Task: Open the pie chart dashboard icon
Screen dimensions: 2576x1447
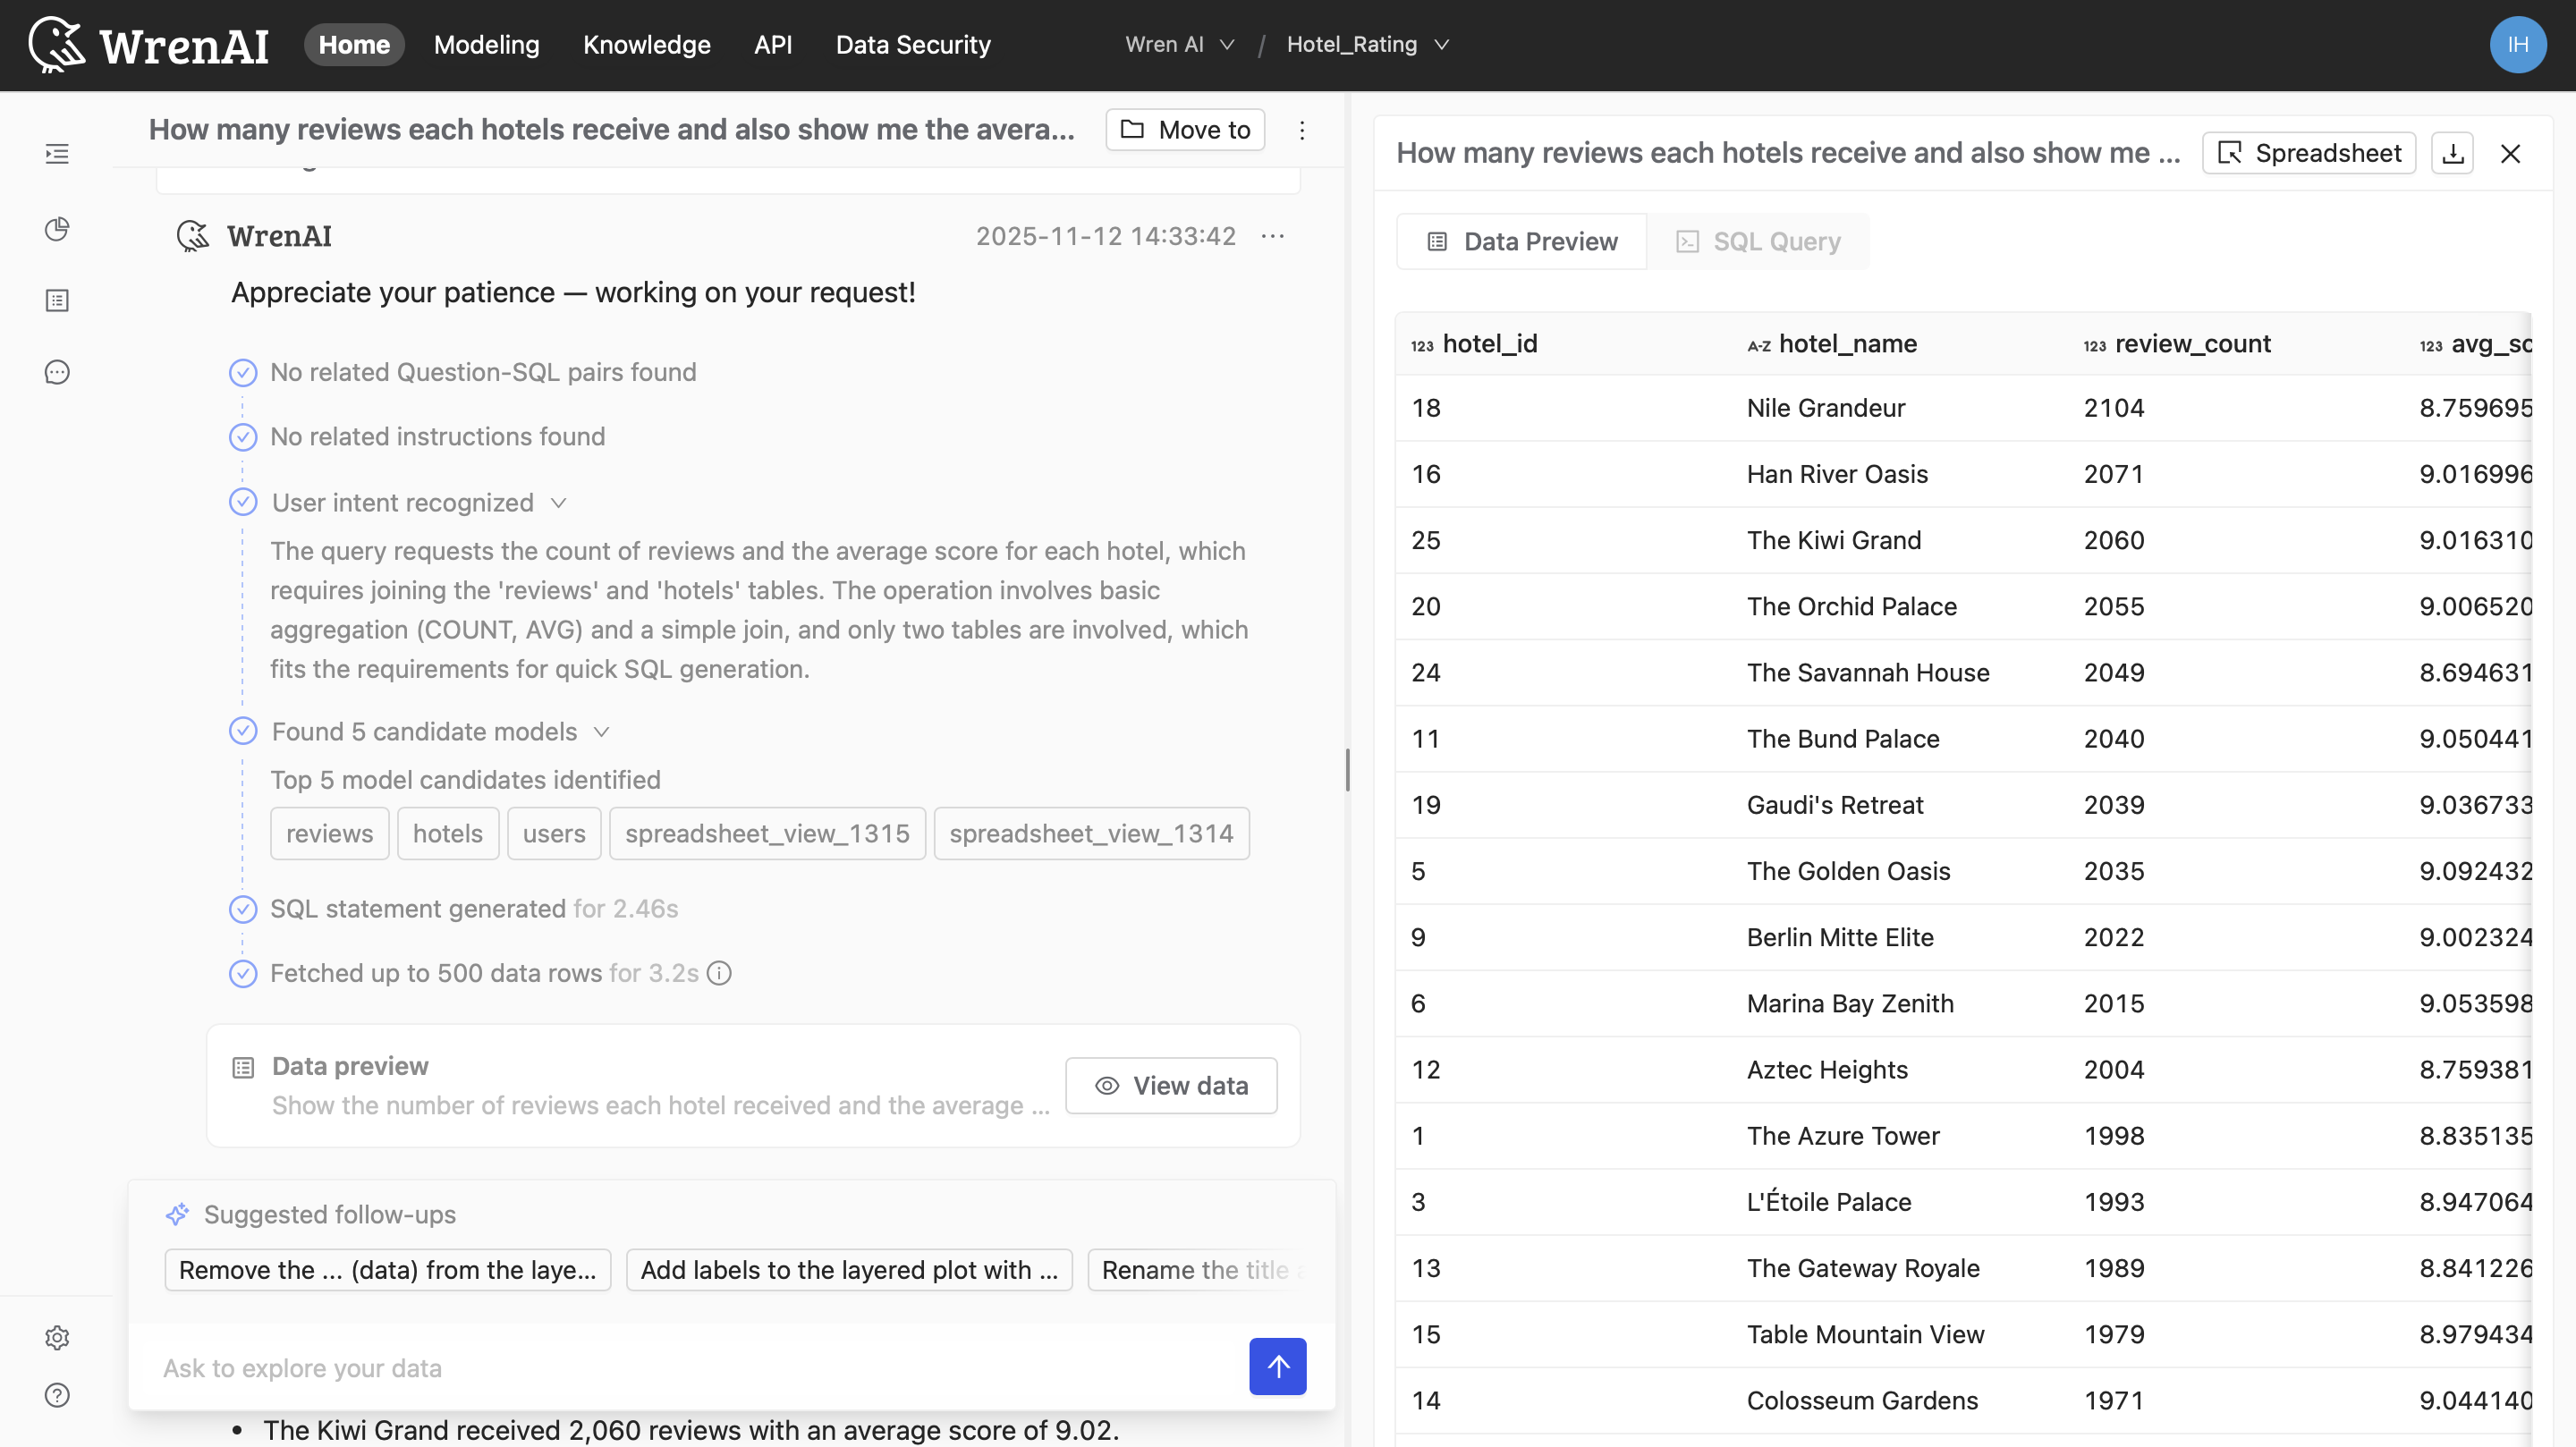Action: (x=57, y=229)
